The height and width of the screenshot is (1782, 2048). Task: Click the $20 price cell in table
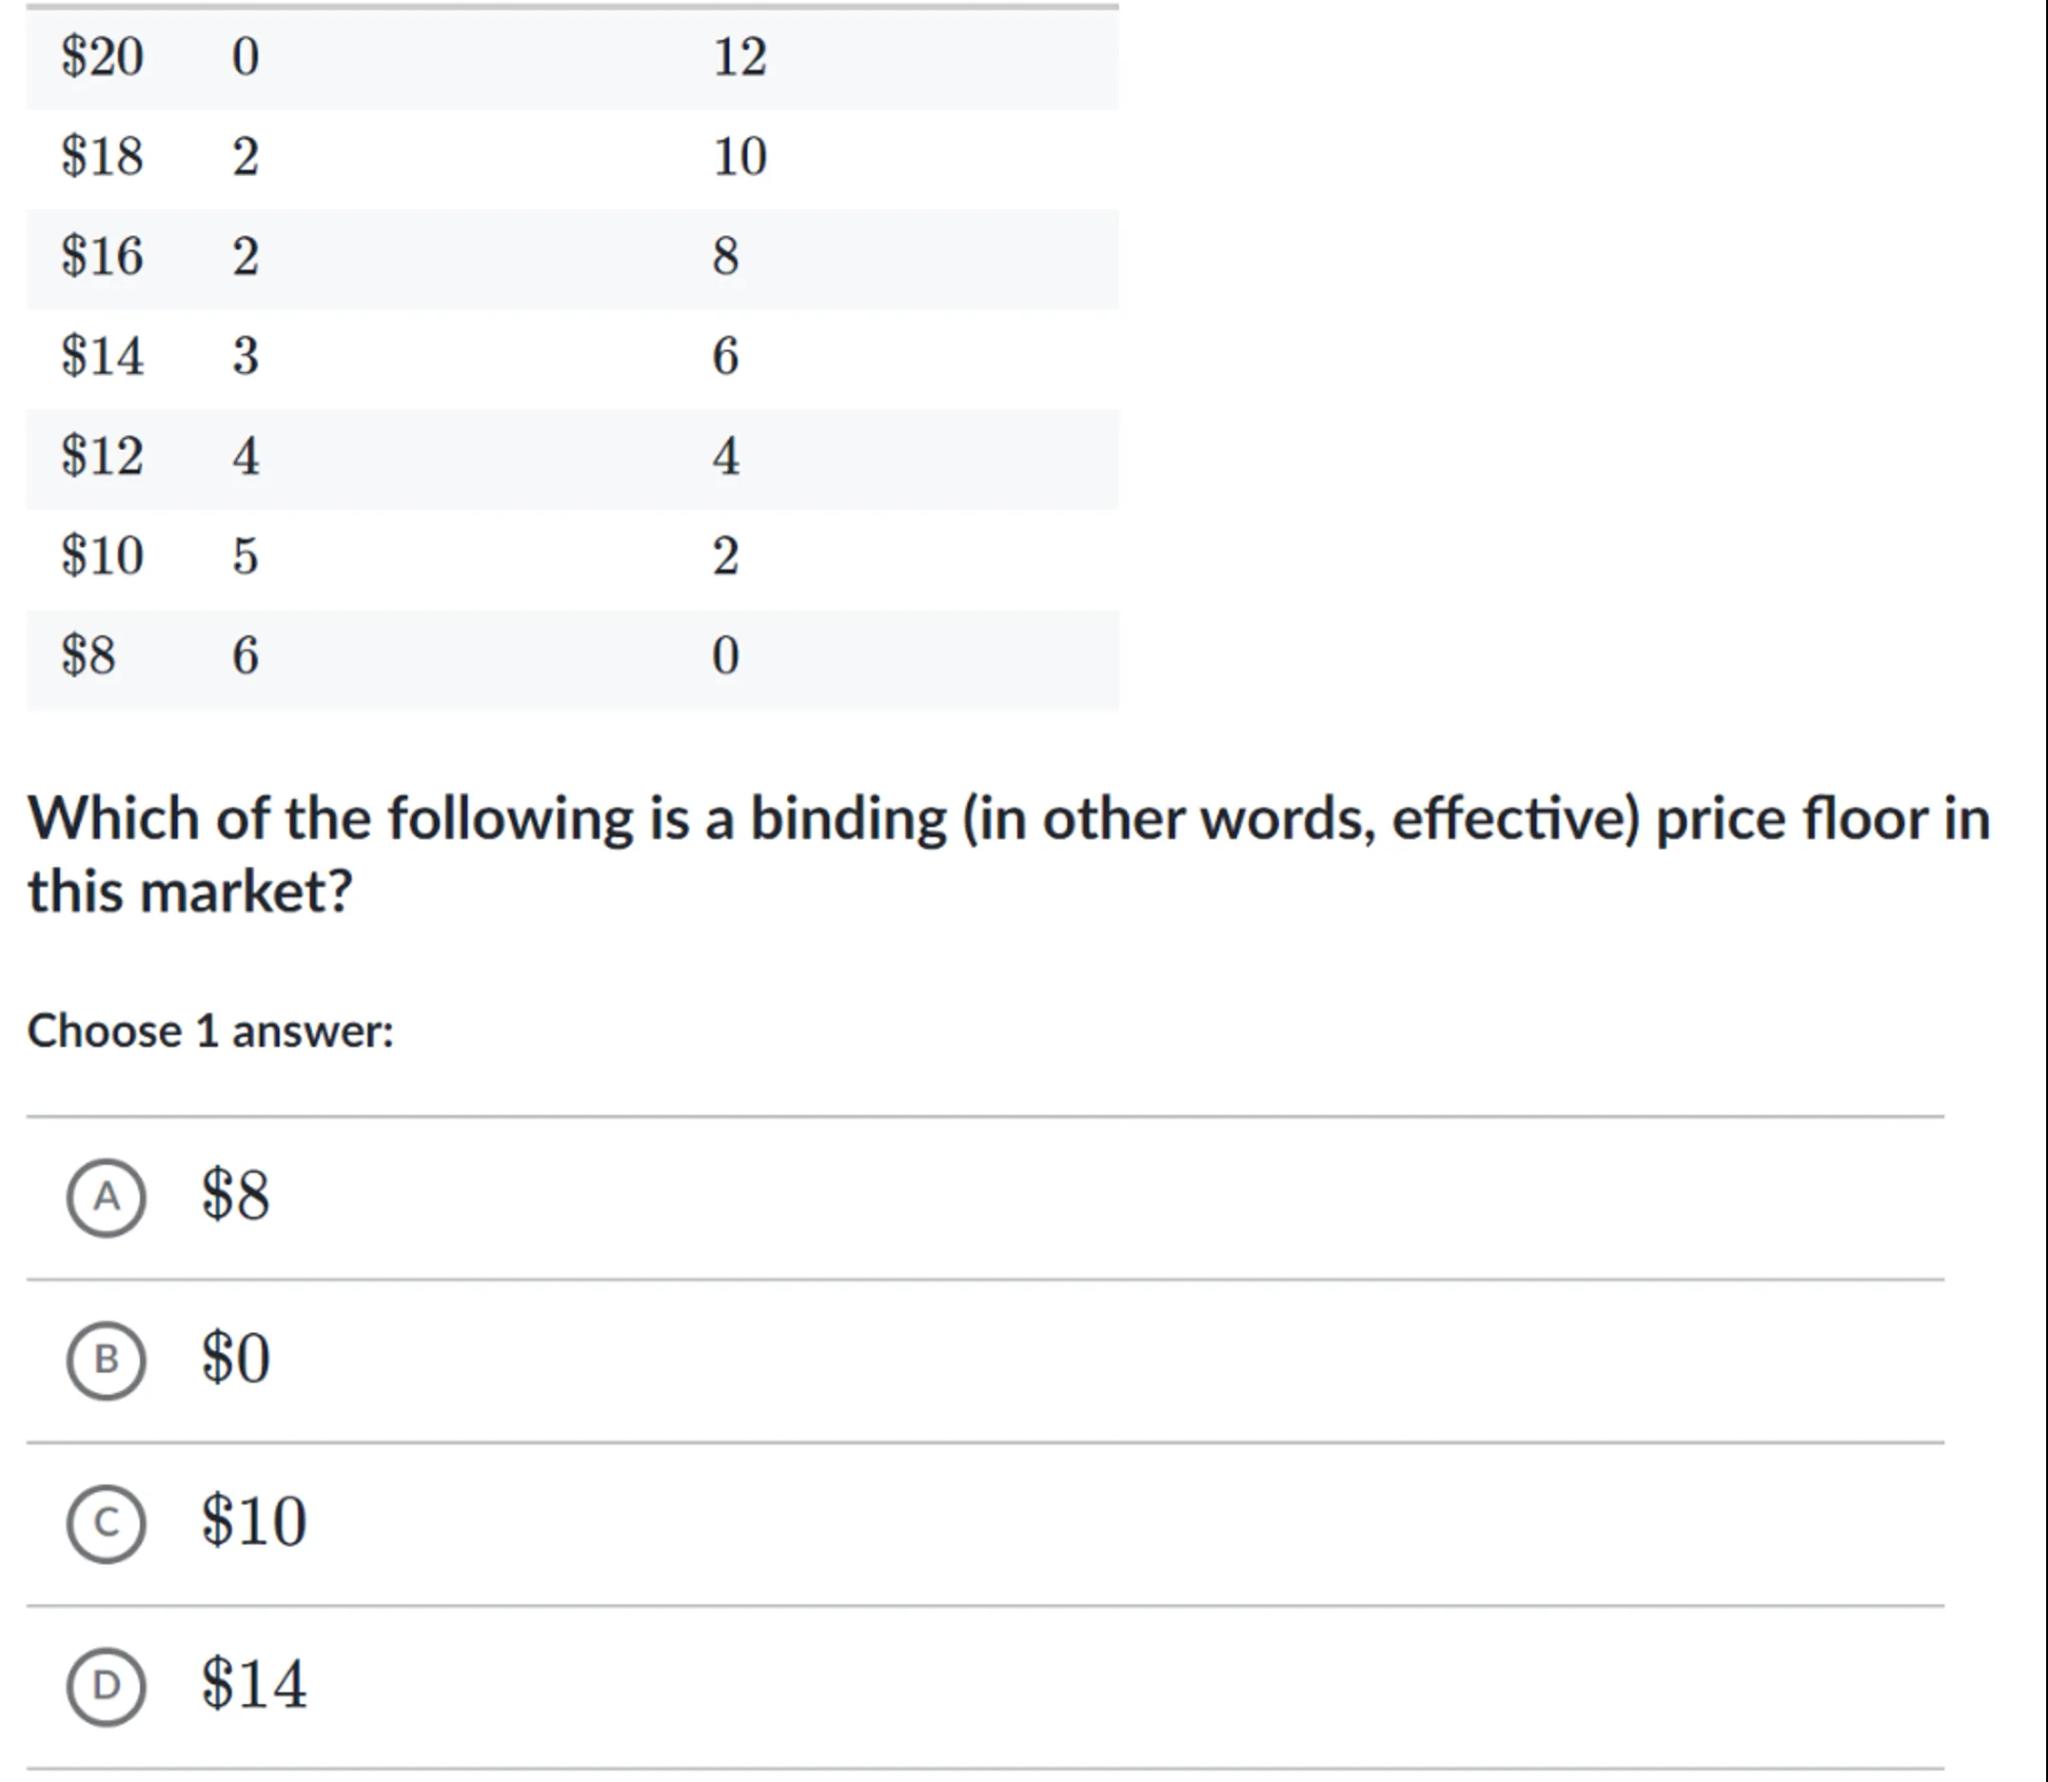click(102, 57)
